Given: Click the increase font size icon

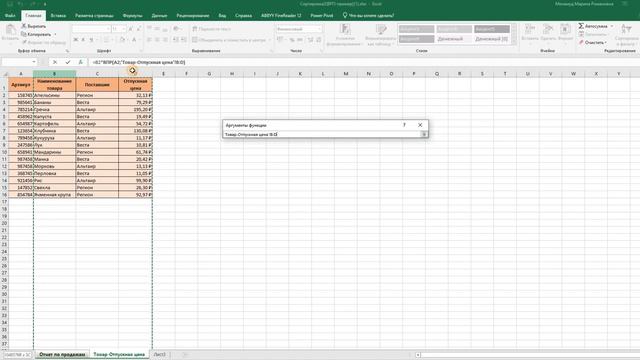Looking at the screenshot, I should point(131,29).
